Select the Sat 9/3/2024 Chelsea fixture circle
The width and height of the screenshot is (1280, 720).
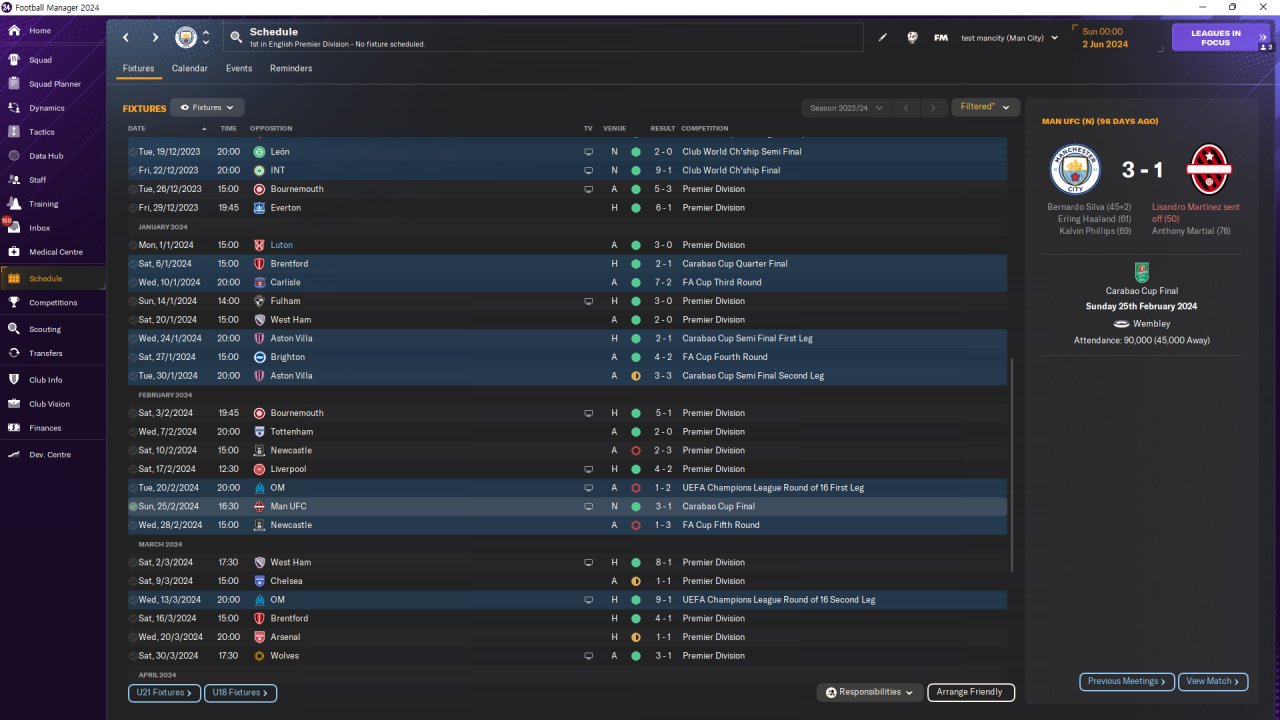click(133, 581)
